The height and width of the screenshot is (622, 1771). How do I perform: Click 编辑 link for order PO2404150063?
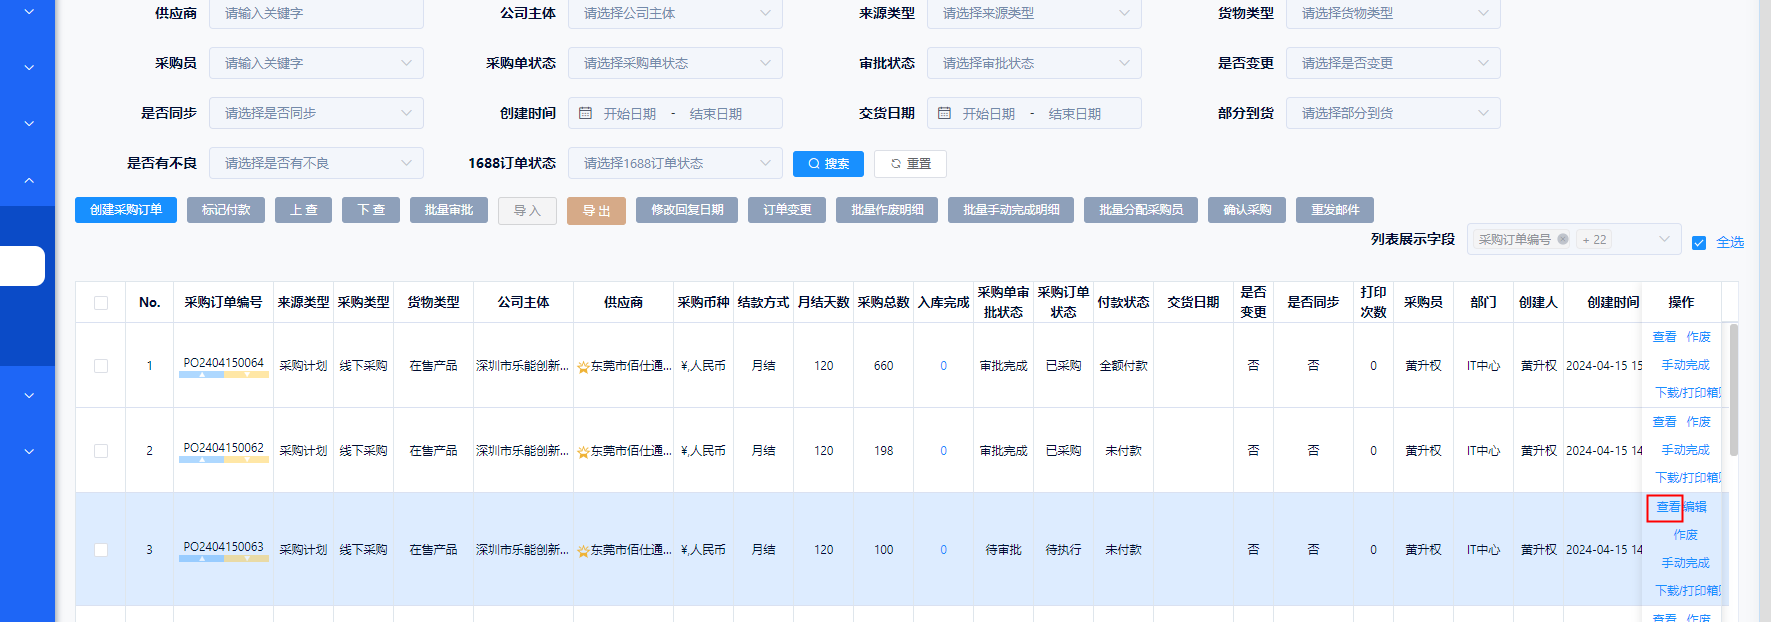pos(1696,507)
